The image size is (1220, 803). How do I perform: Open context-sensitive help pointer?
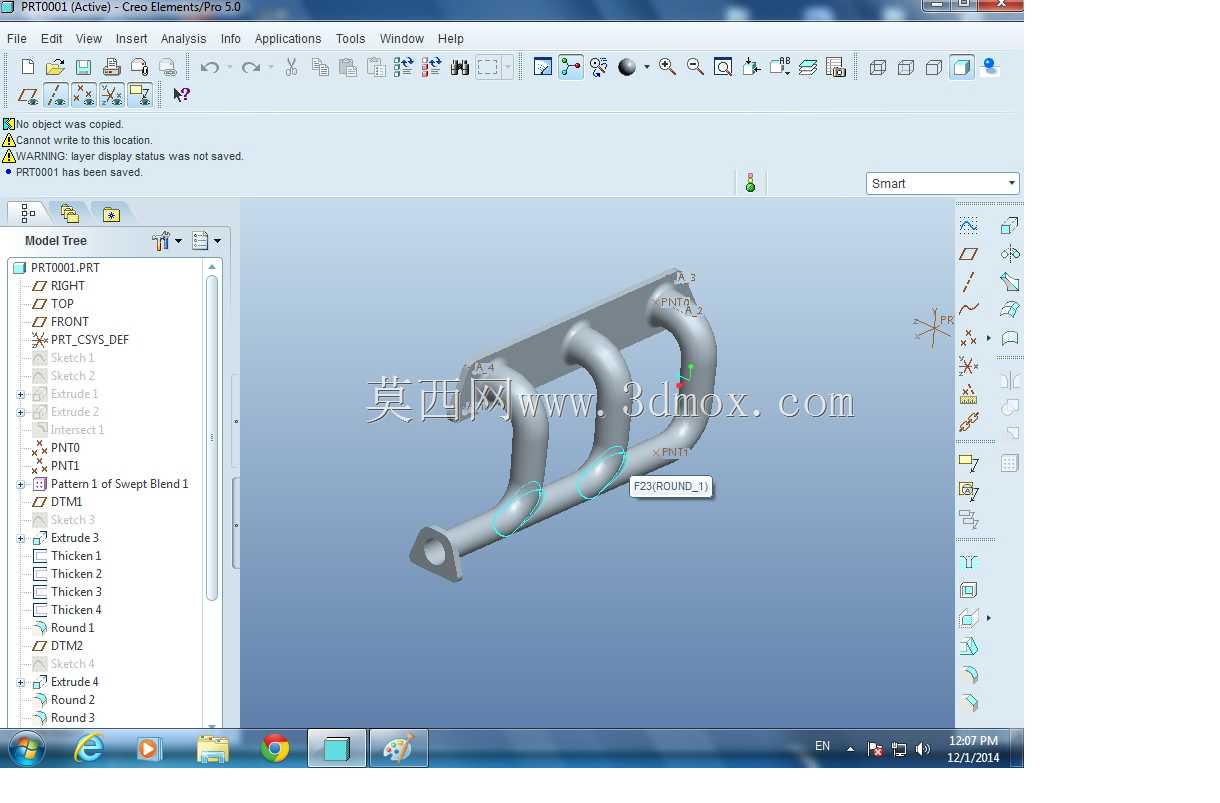coord(181,95)
